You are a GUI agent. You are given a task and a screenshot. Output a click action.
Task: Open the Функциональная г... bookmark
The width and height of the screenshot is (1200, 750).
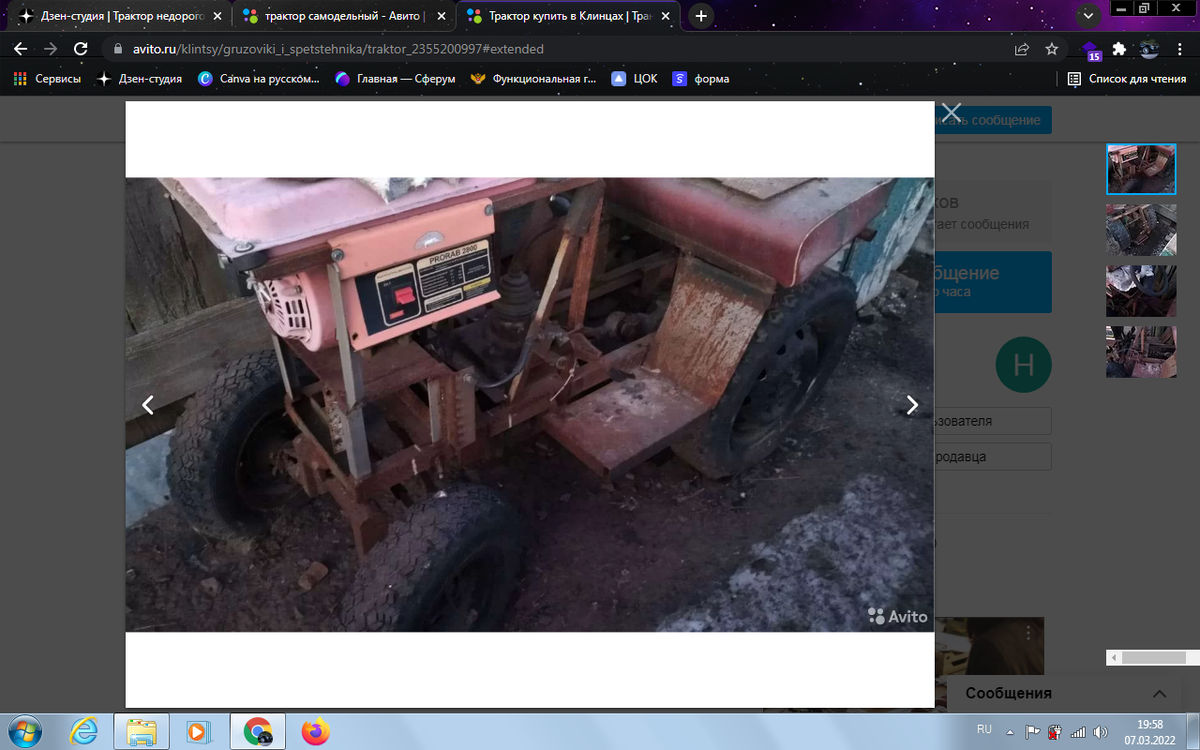(x=533, y=78)
